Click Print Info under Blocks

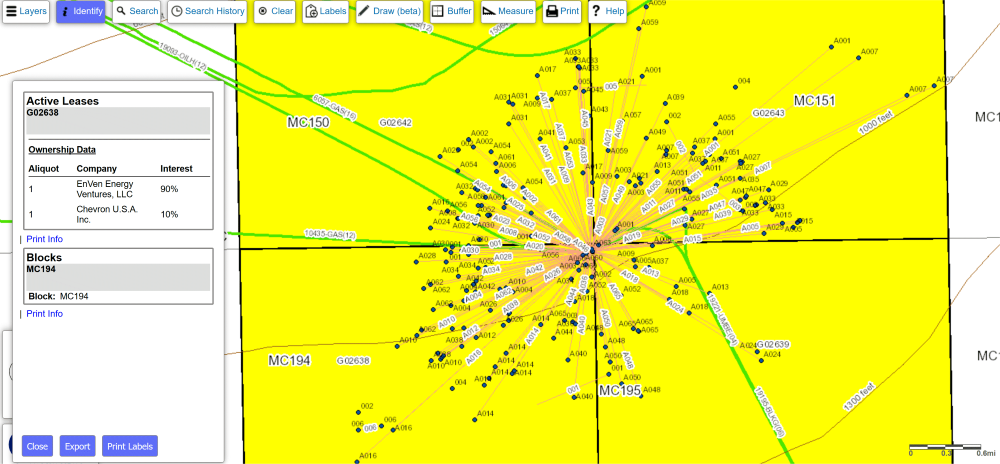44,313
